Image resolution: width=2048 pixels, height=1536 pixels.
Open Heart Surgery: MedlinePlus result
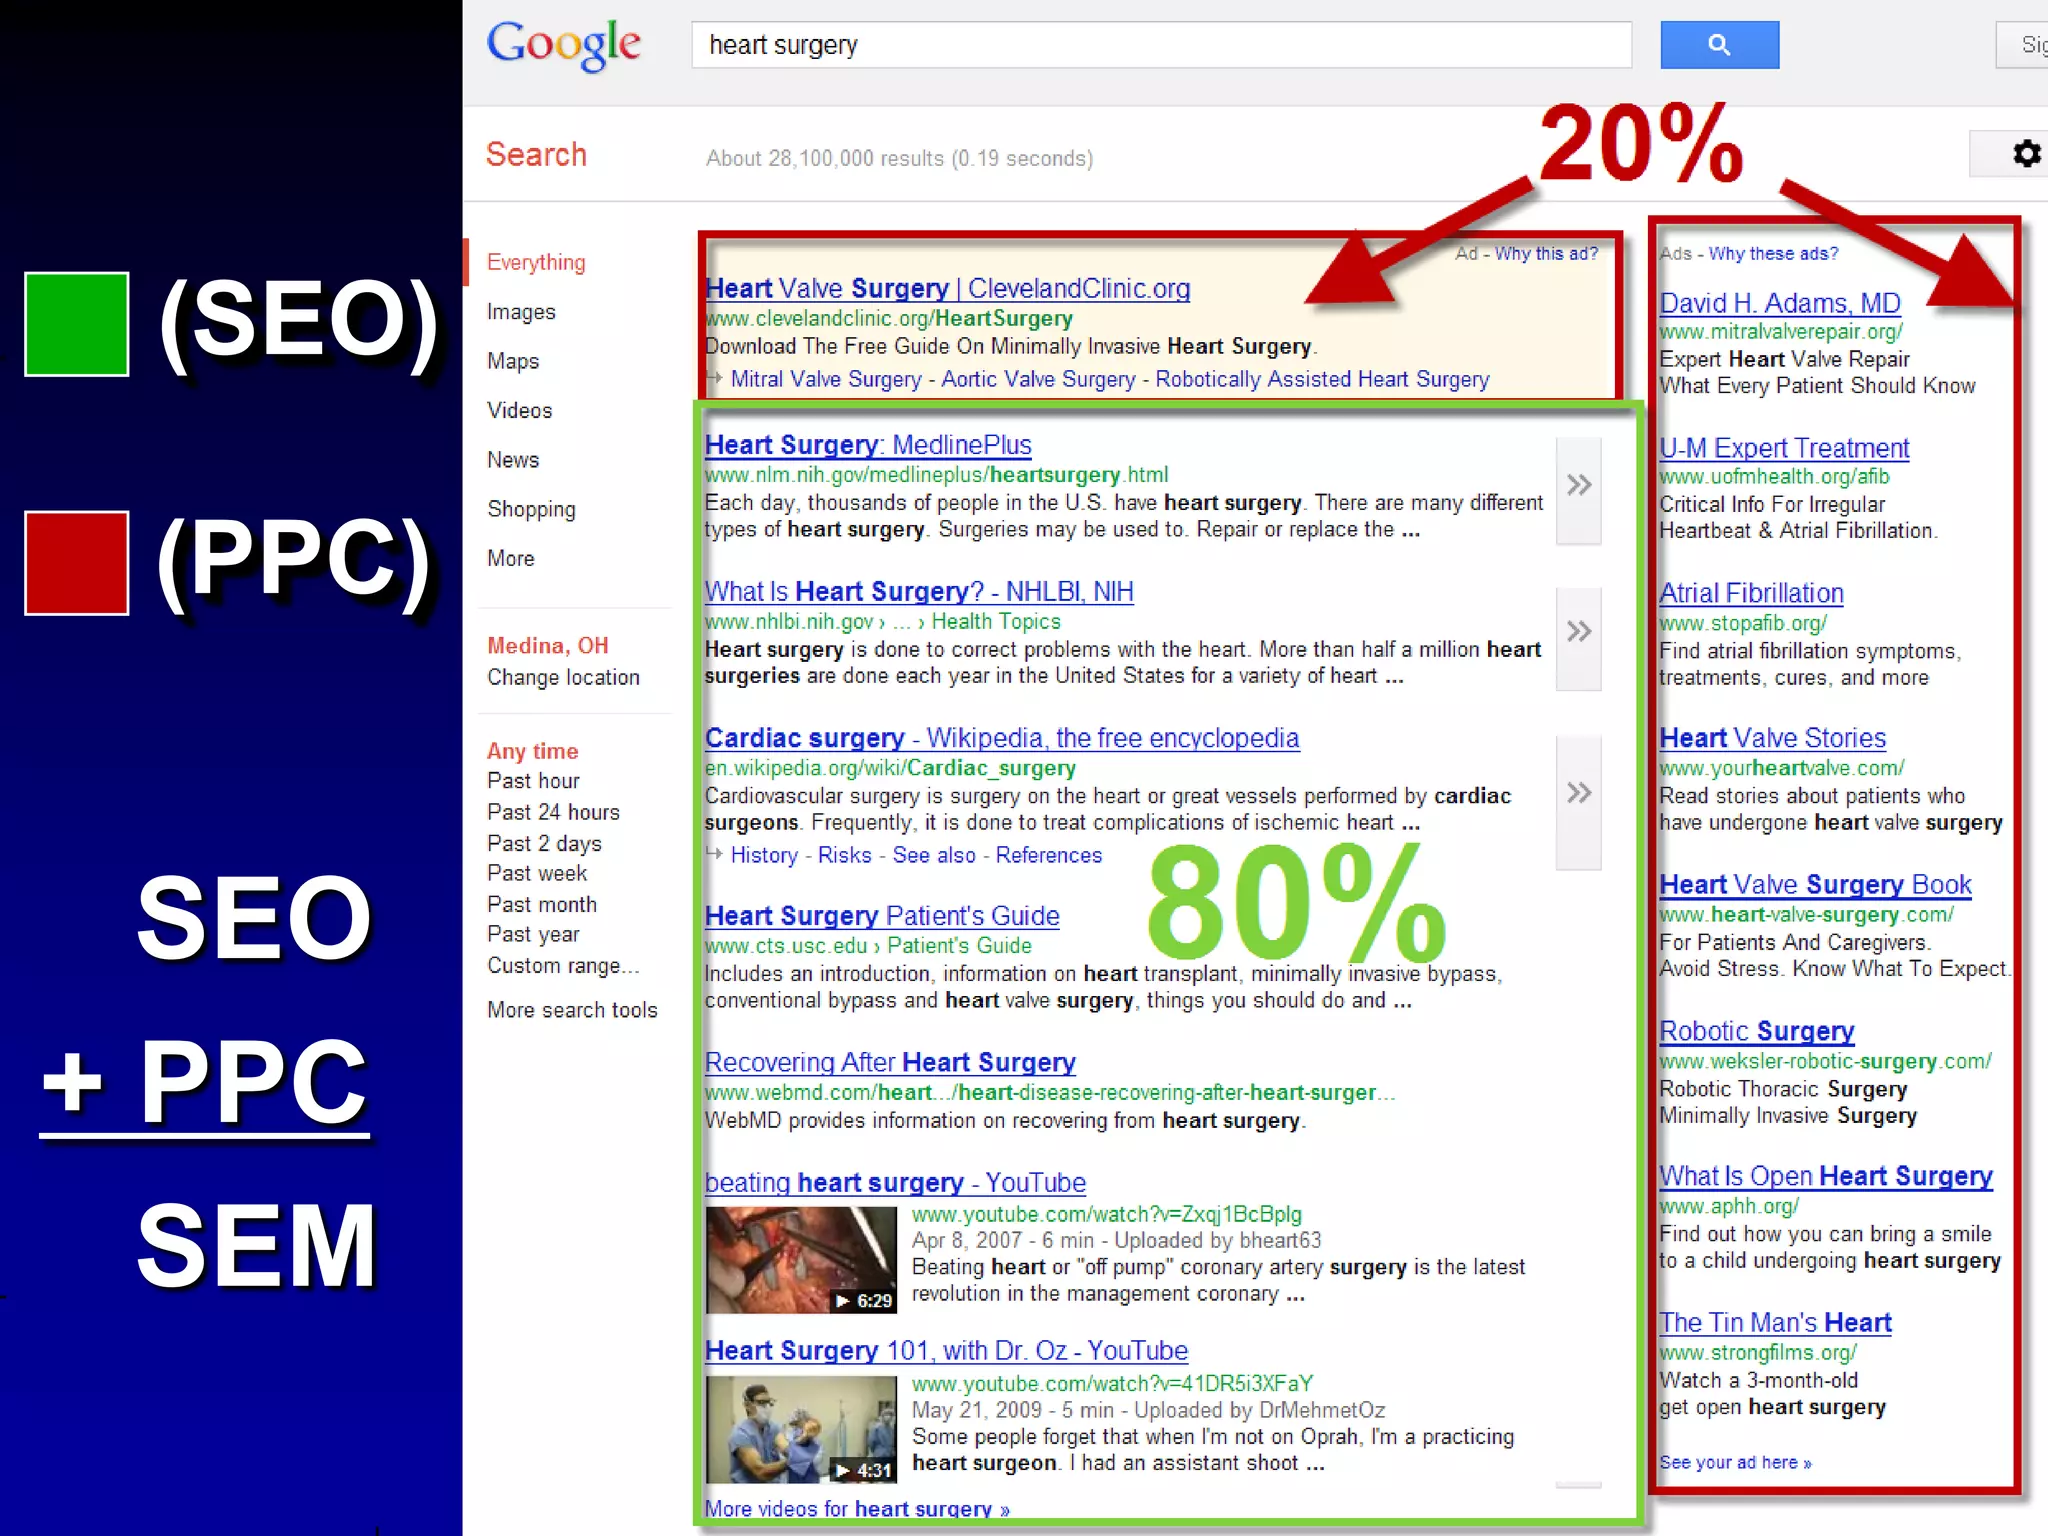tap(868, 445)
